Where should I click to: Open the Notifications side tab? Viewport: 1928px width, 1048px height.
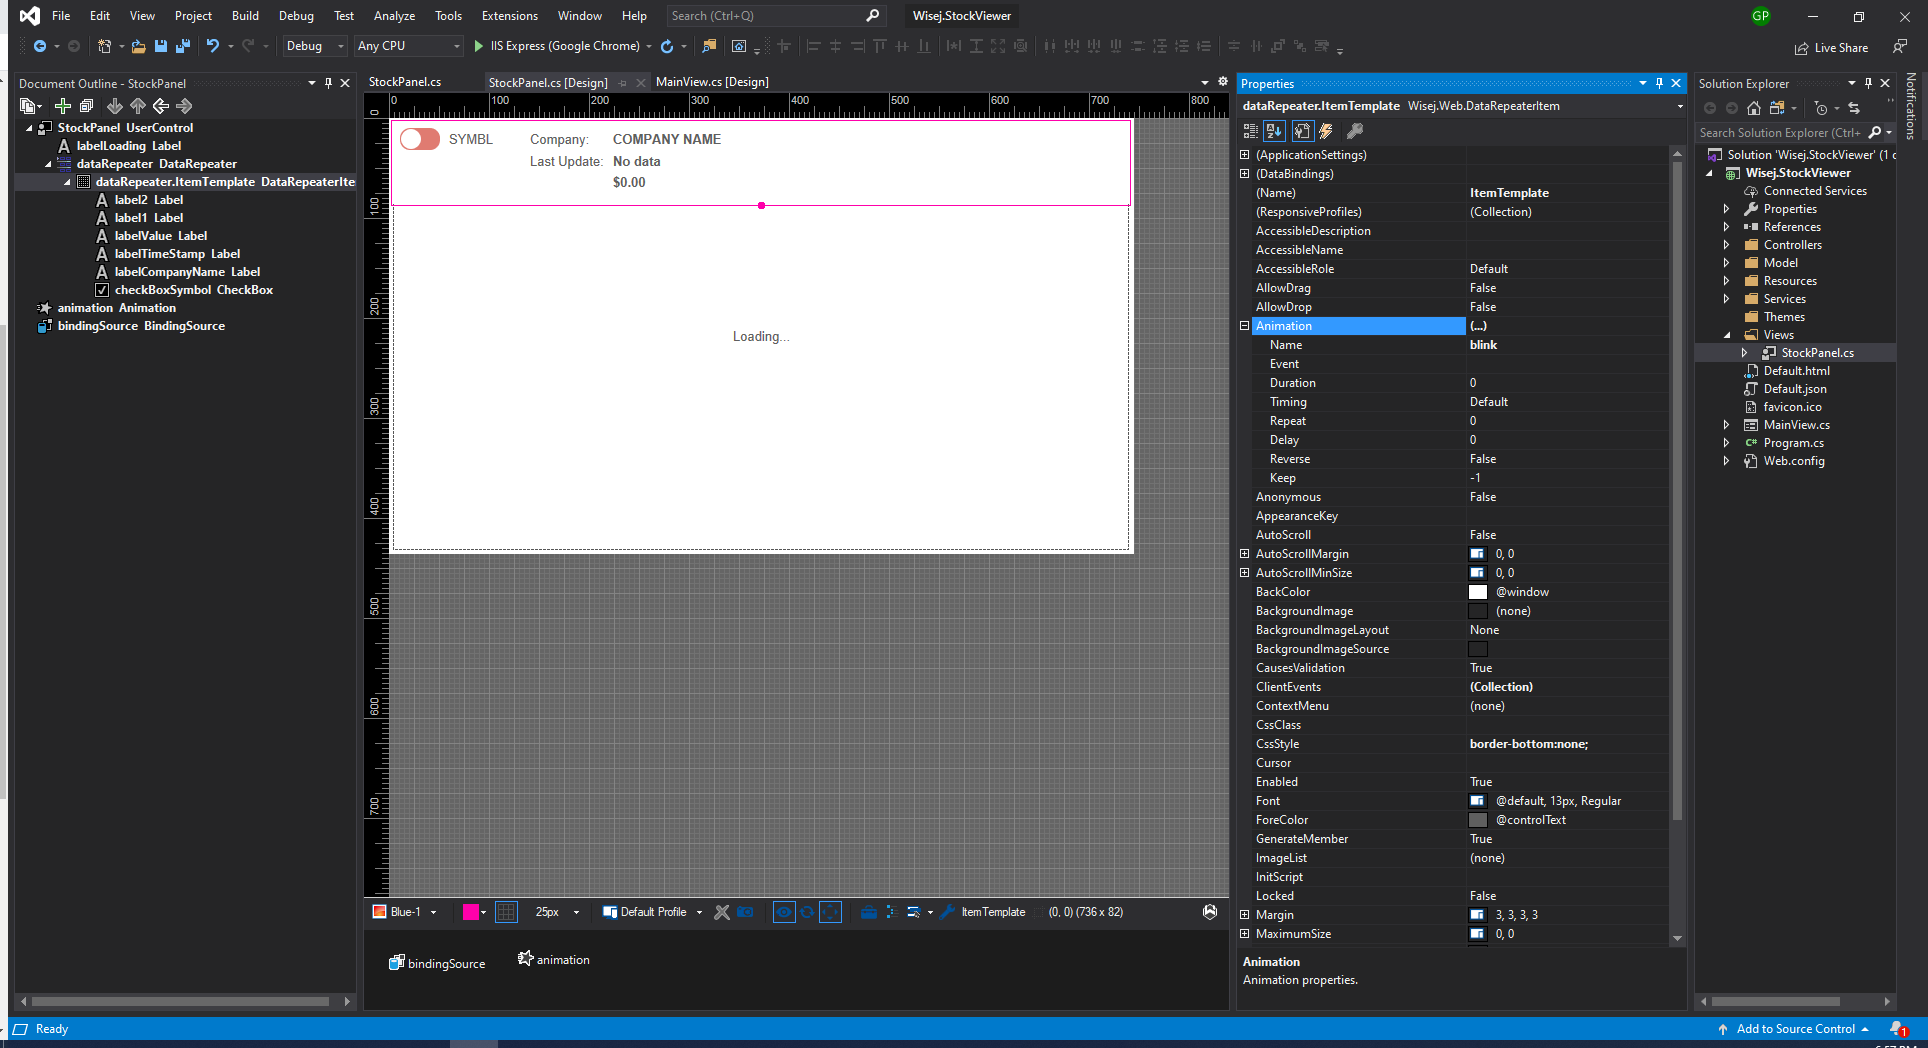(1911, 107)
